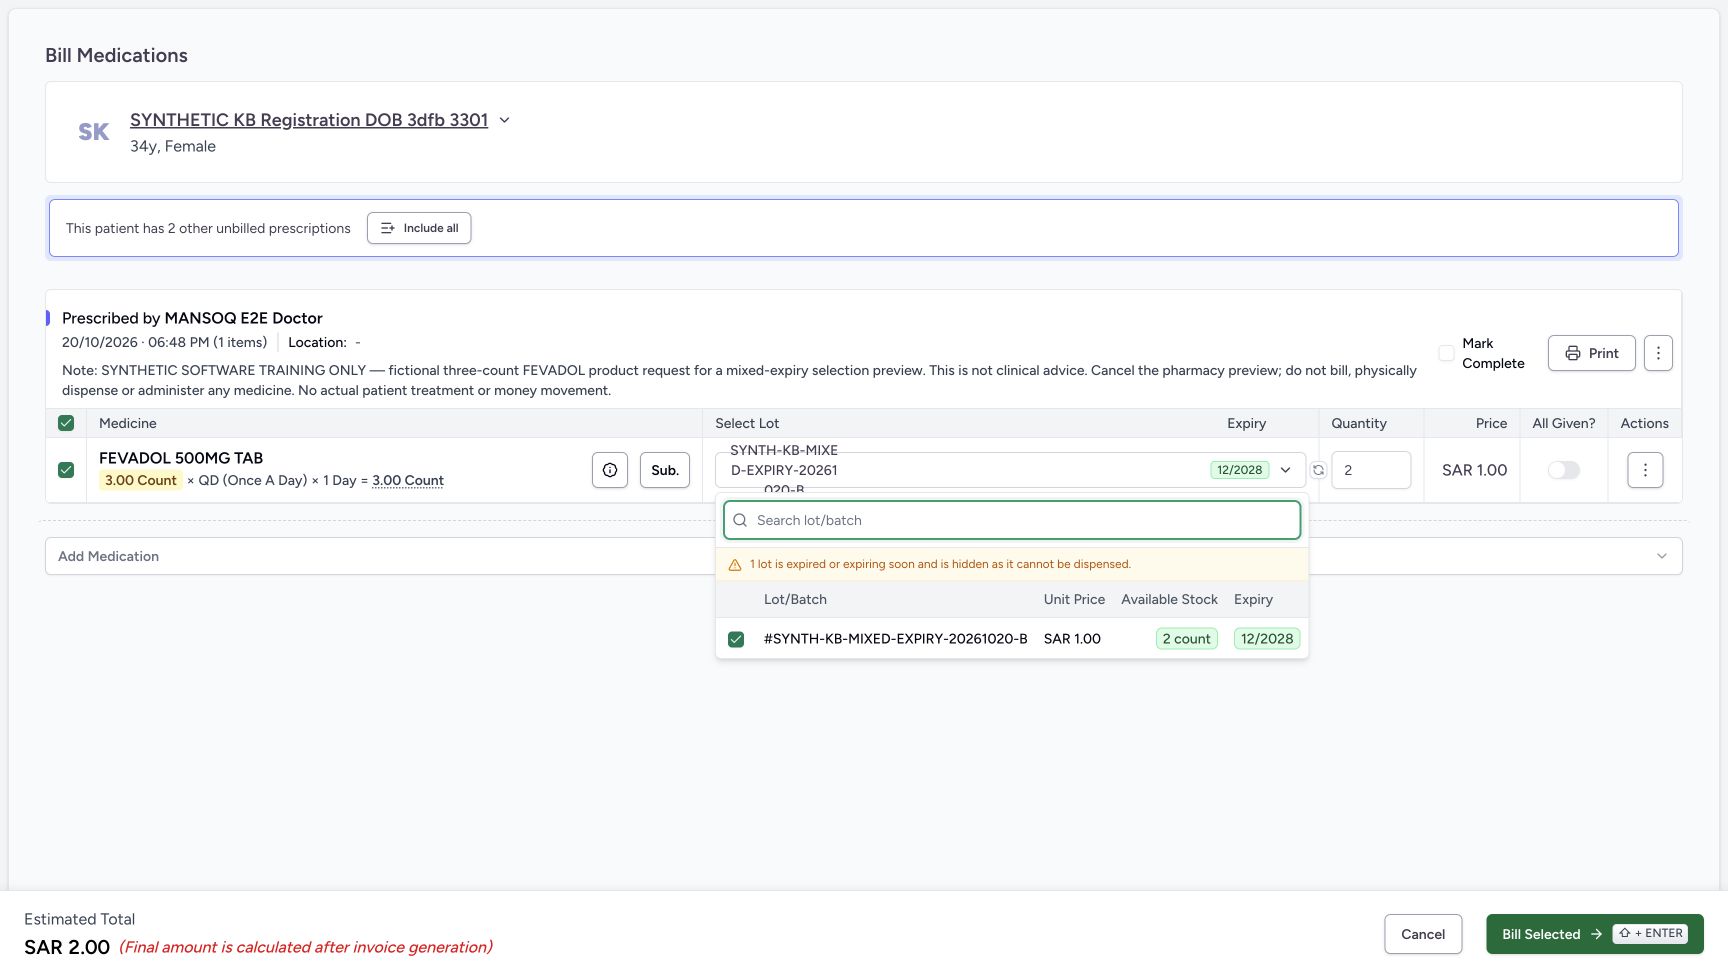Click the search magnifier icon in lot search
Screen dimensions: 1728x977
point(740,520)
